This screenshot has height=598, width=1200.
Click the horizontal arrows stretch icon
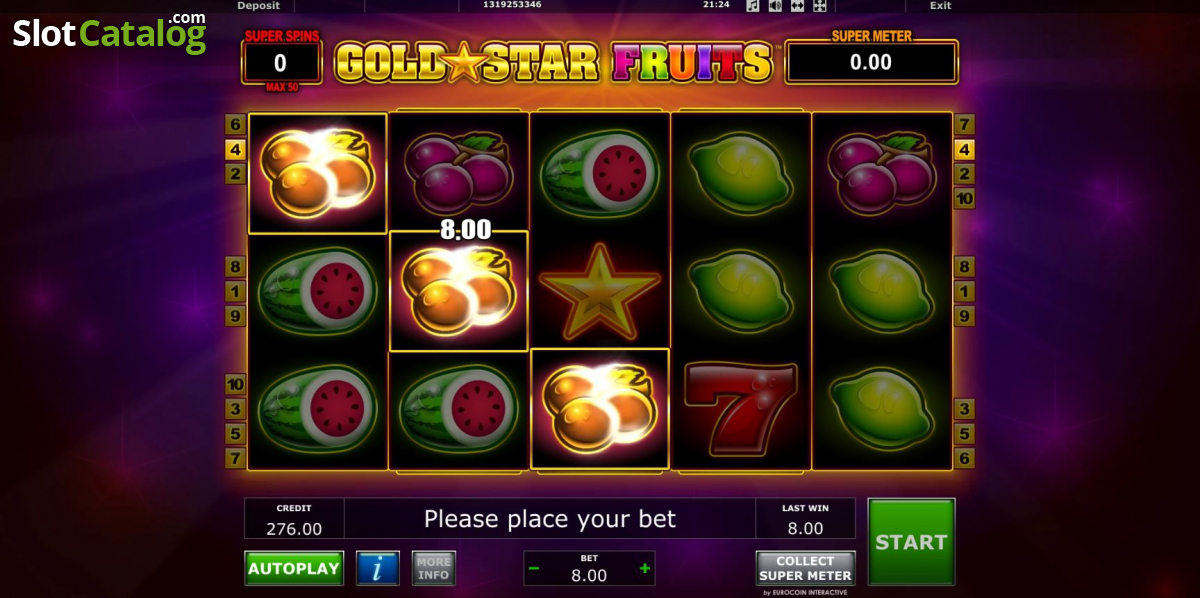(797, 6)
